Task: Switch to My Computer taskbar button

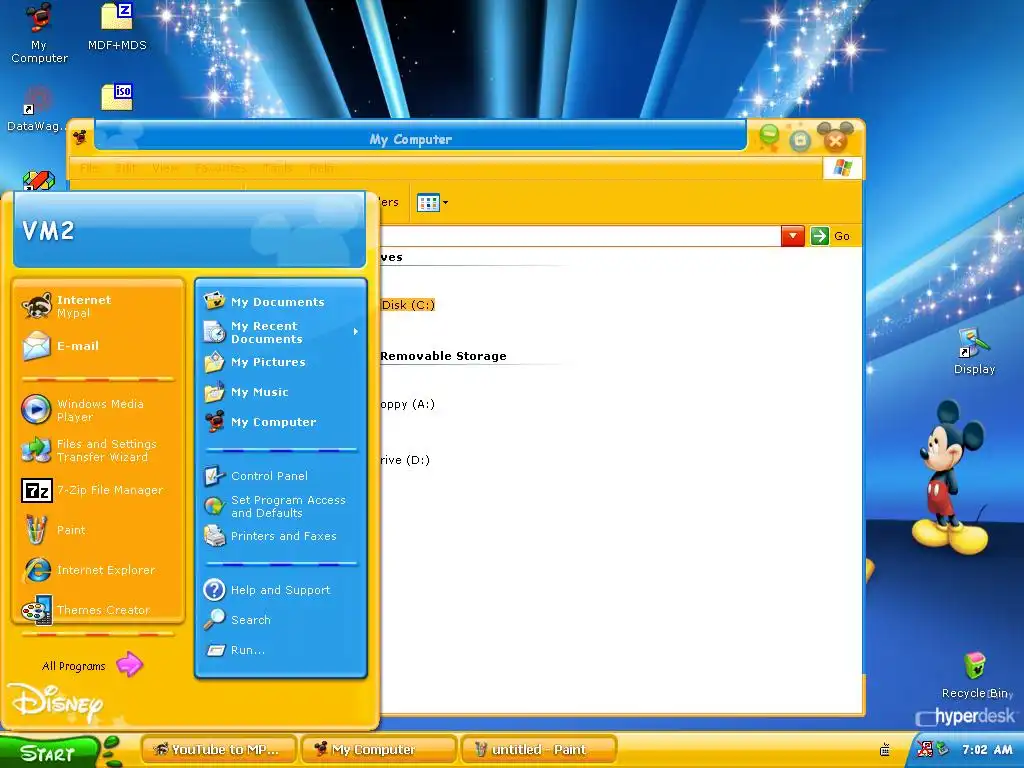Action: coord(379,750)
